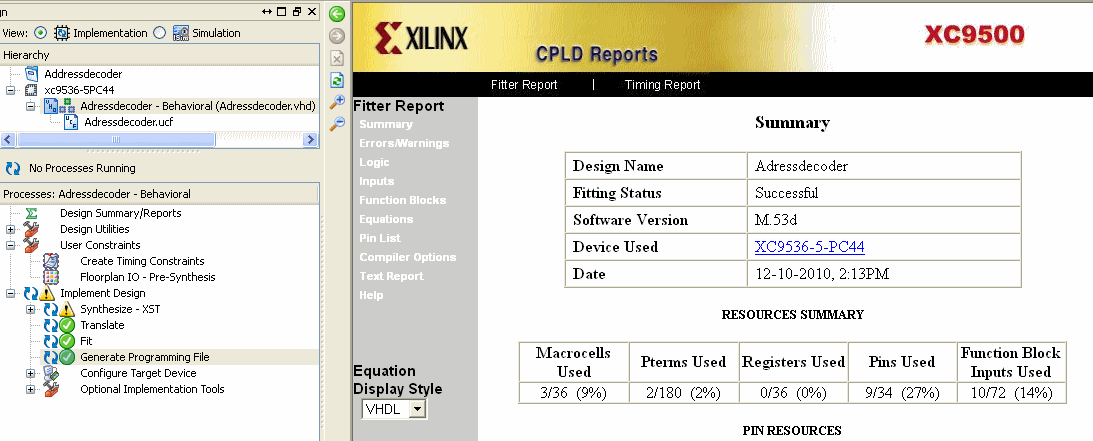Click the Adressdecoder.ucf file icon
The width and height of the screenshot is (1093, 441).
[71, 123]
